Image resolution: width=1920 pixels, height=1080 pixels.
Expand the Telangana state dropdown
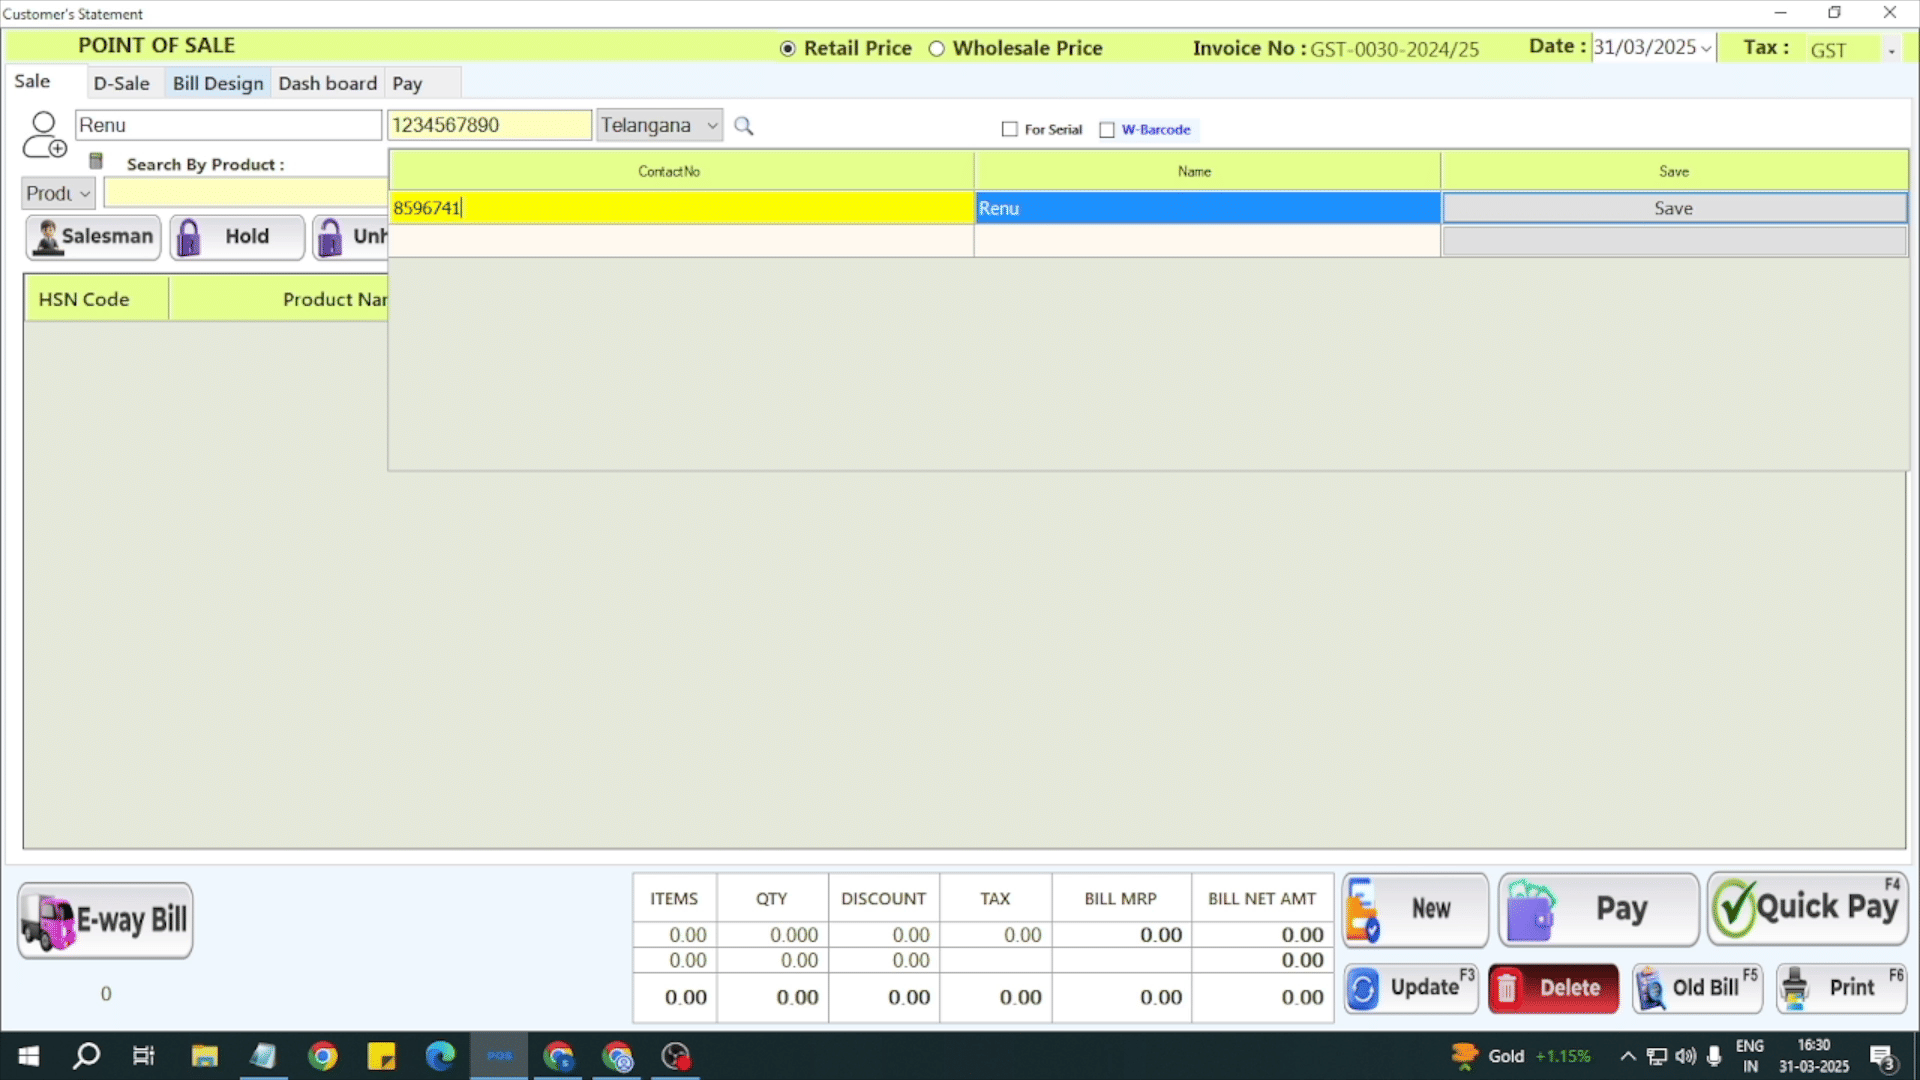pyautogui.click(x=712, y=126)
